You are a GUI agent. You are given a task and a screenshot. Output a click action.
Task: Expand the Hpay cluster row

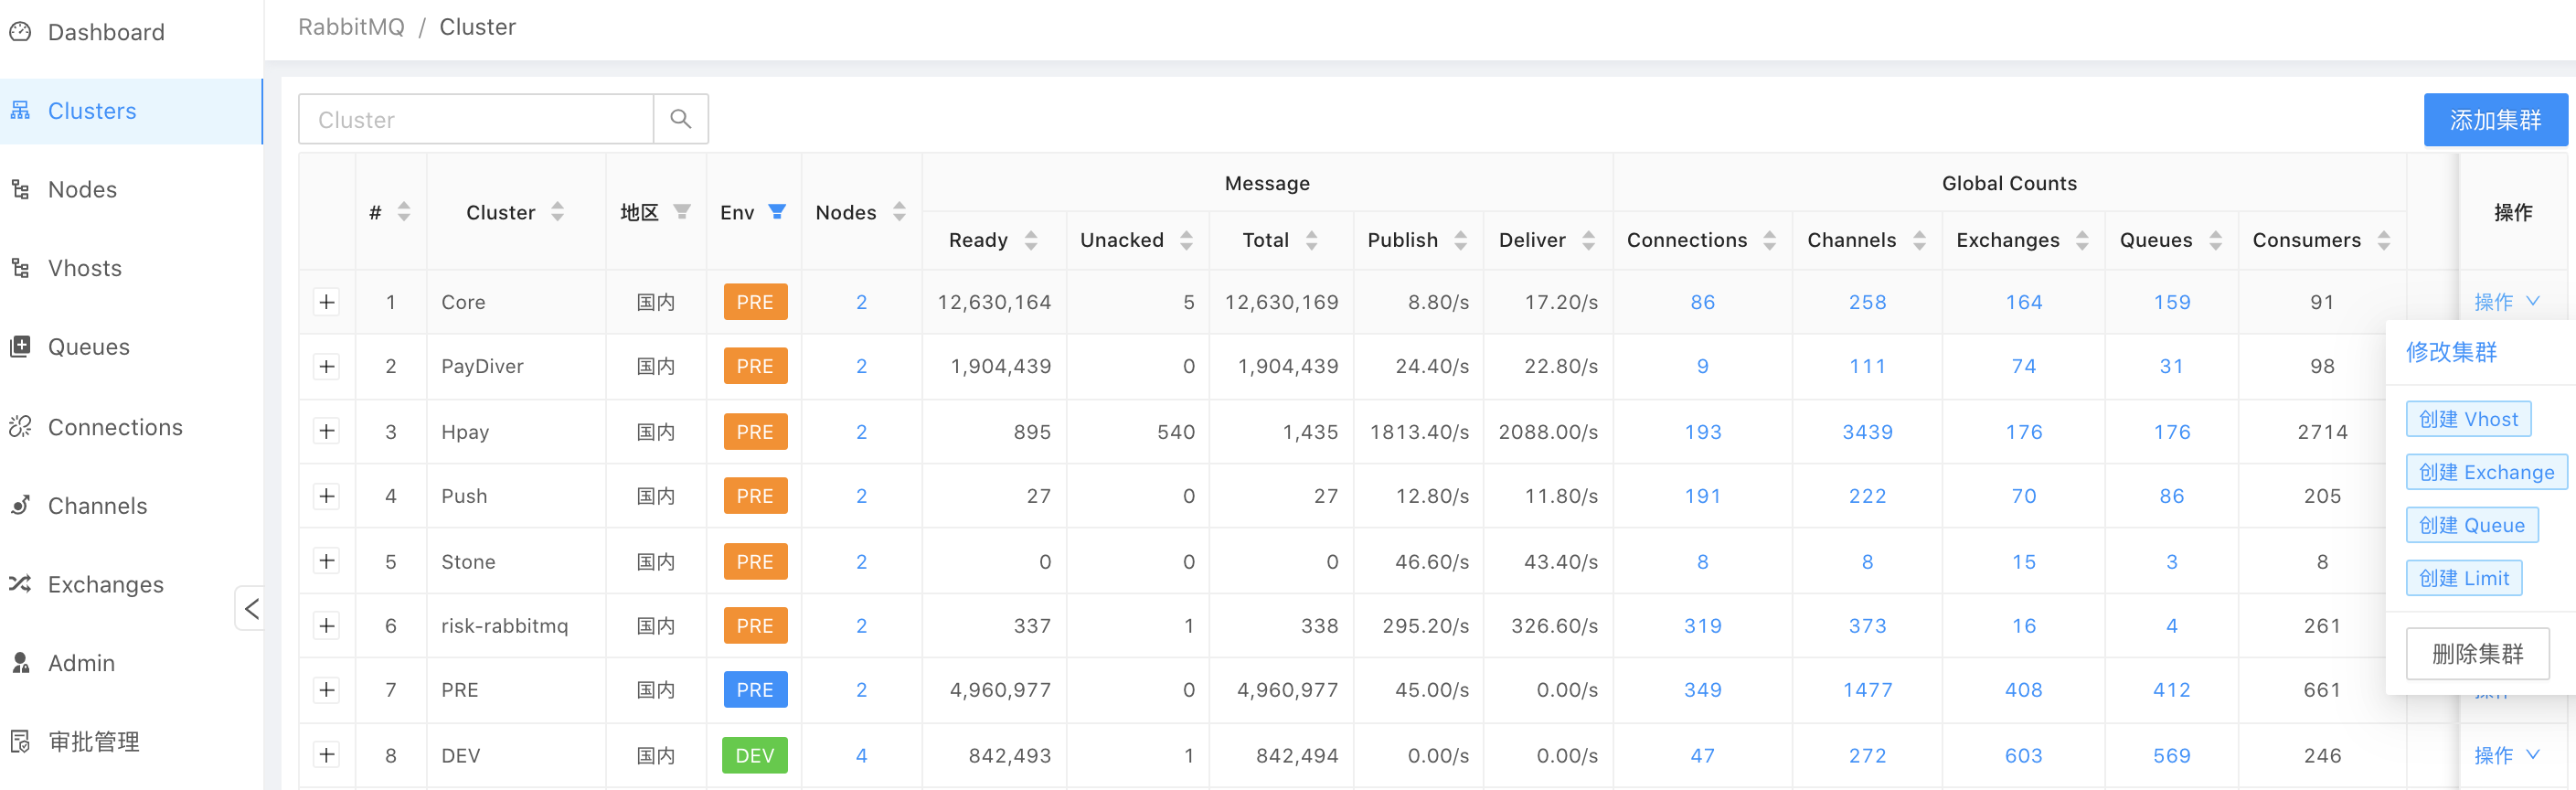[327, 431]
